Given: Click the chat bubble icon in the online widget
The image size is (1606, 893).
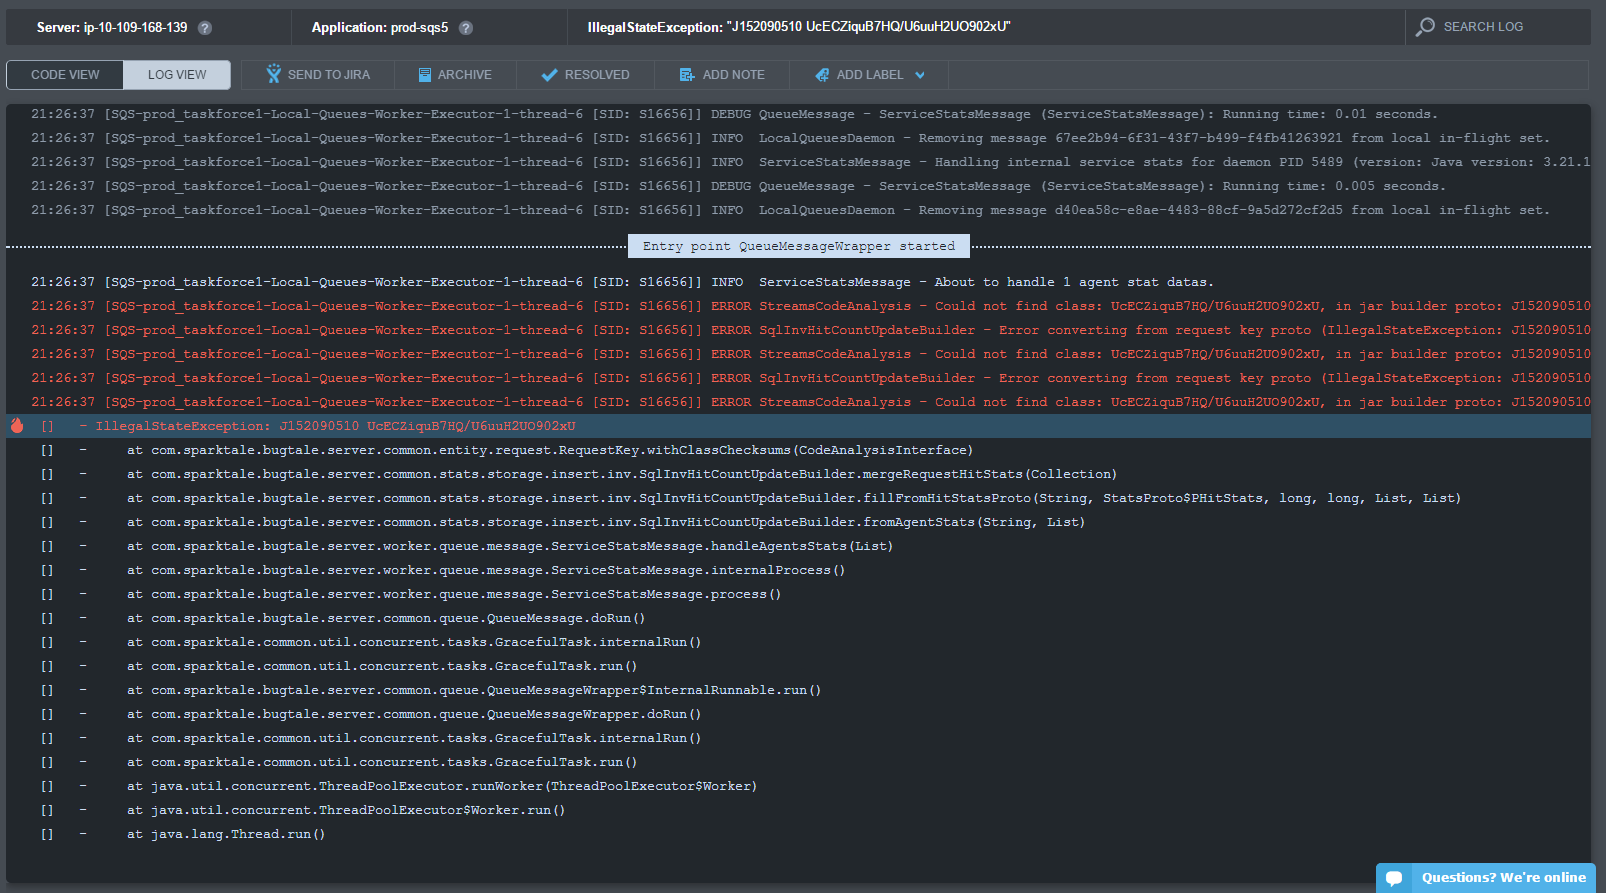Looking at the screenshot, I should coord(1394,878).
